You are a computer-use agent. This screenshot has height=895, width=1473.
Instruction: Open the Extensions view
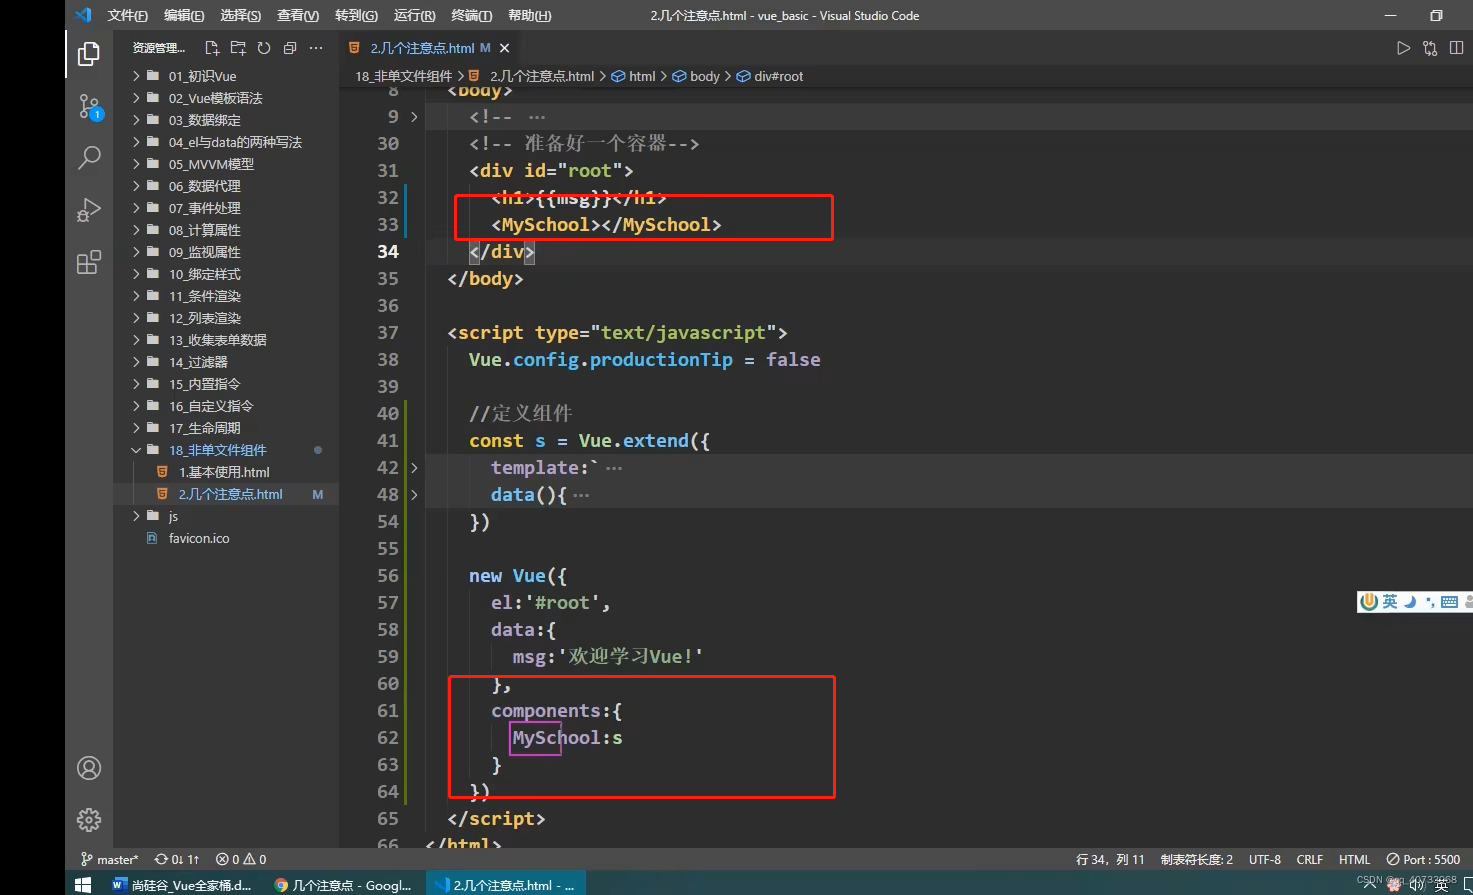89,262
